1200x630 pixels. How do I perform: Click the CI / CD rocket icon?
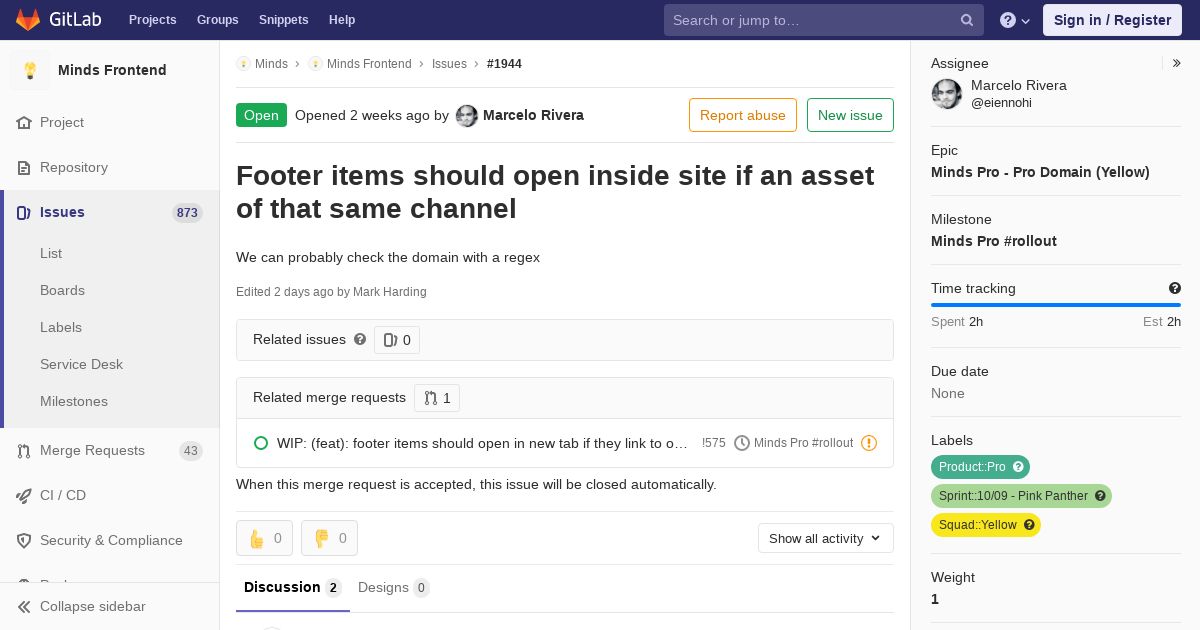[24, 496]
